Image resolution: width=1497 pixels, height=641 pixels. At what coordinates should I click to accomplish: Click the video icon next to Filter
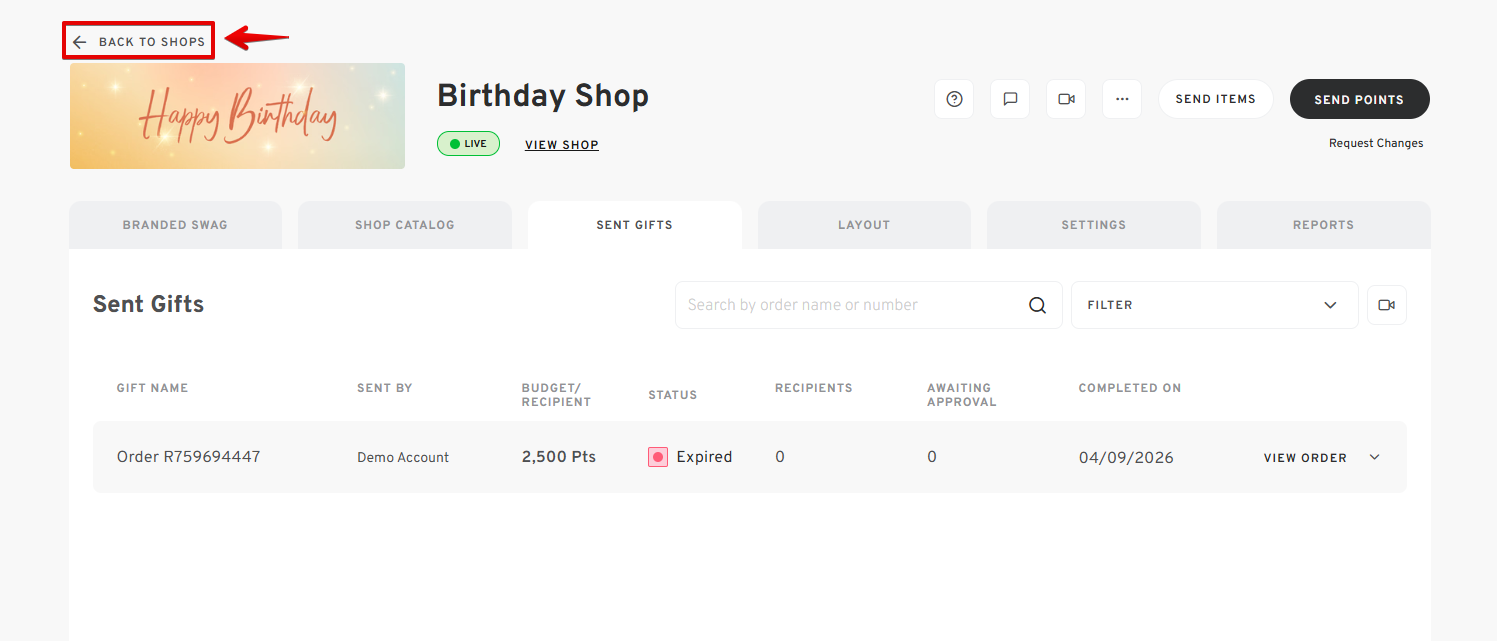[x=1386, y=305]
